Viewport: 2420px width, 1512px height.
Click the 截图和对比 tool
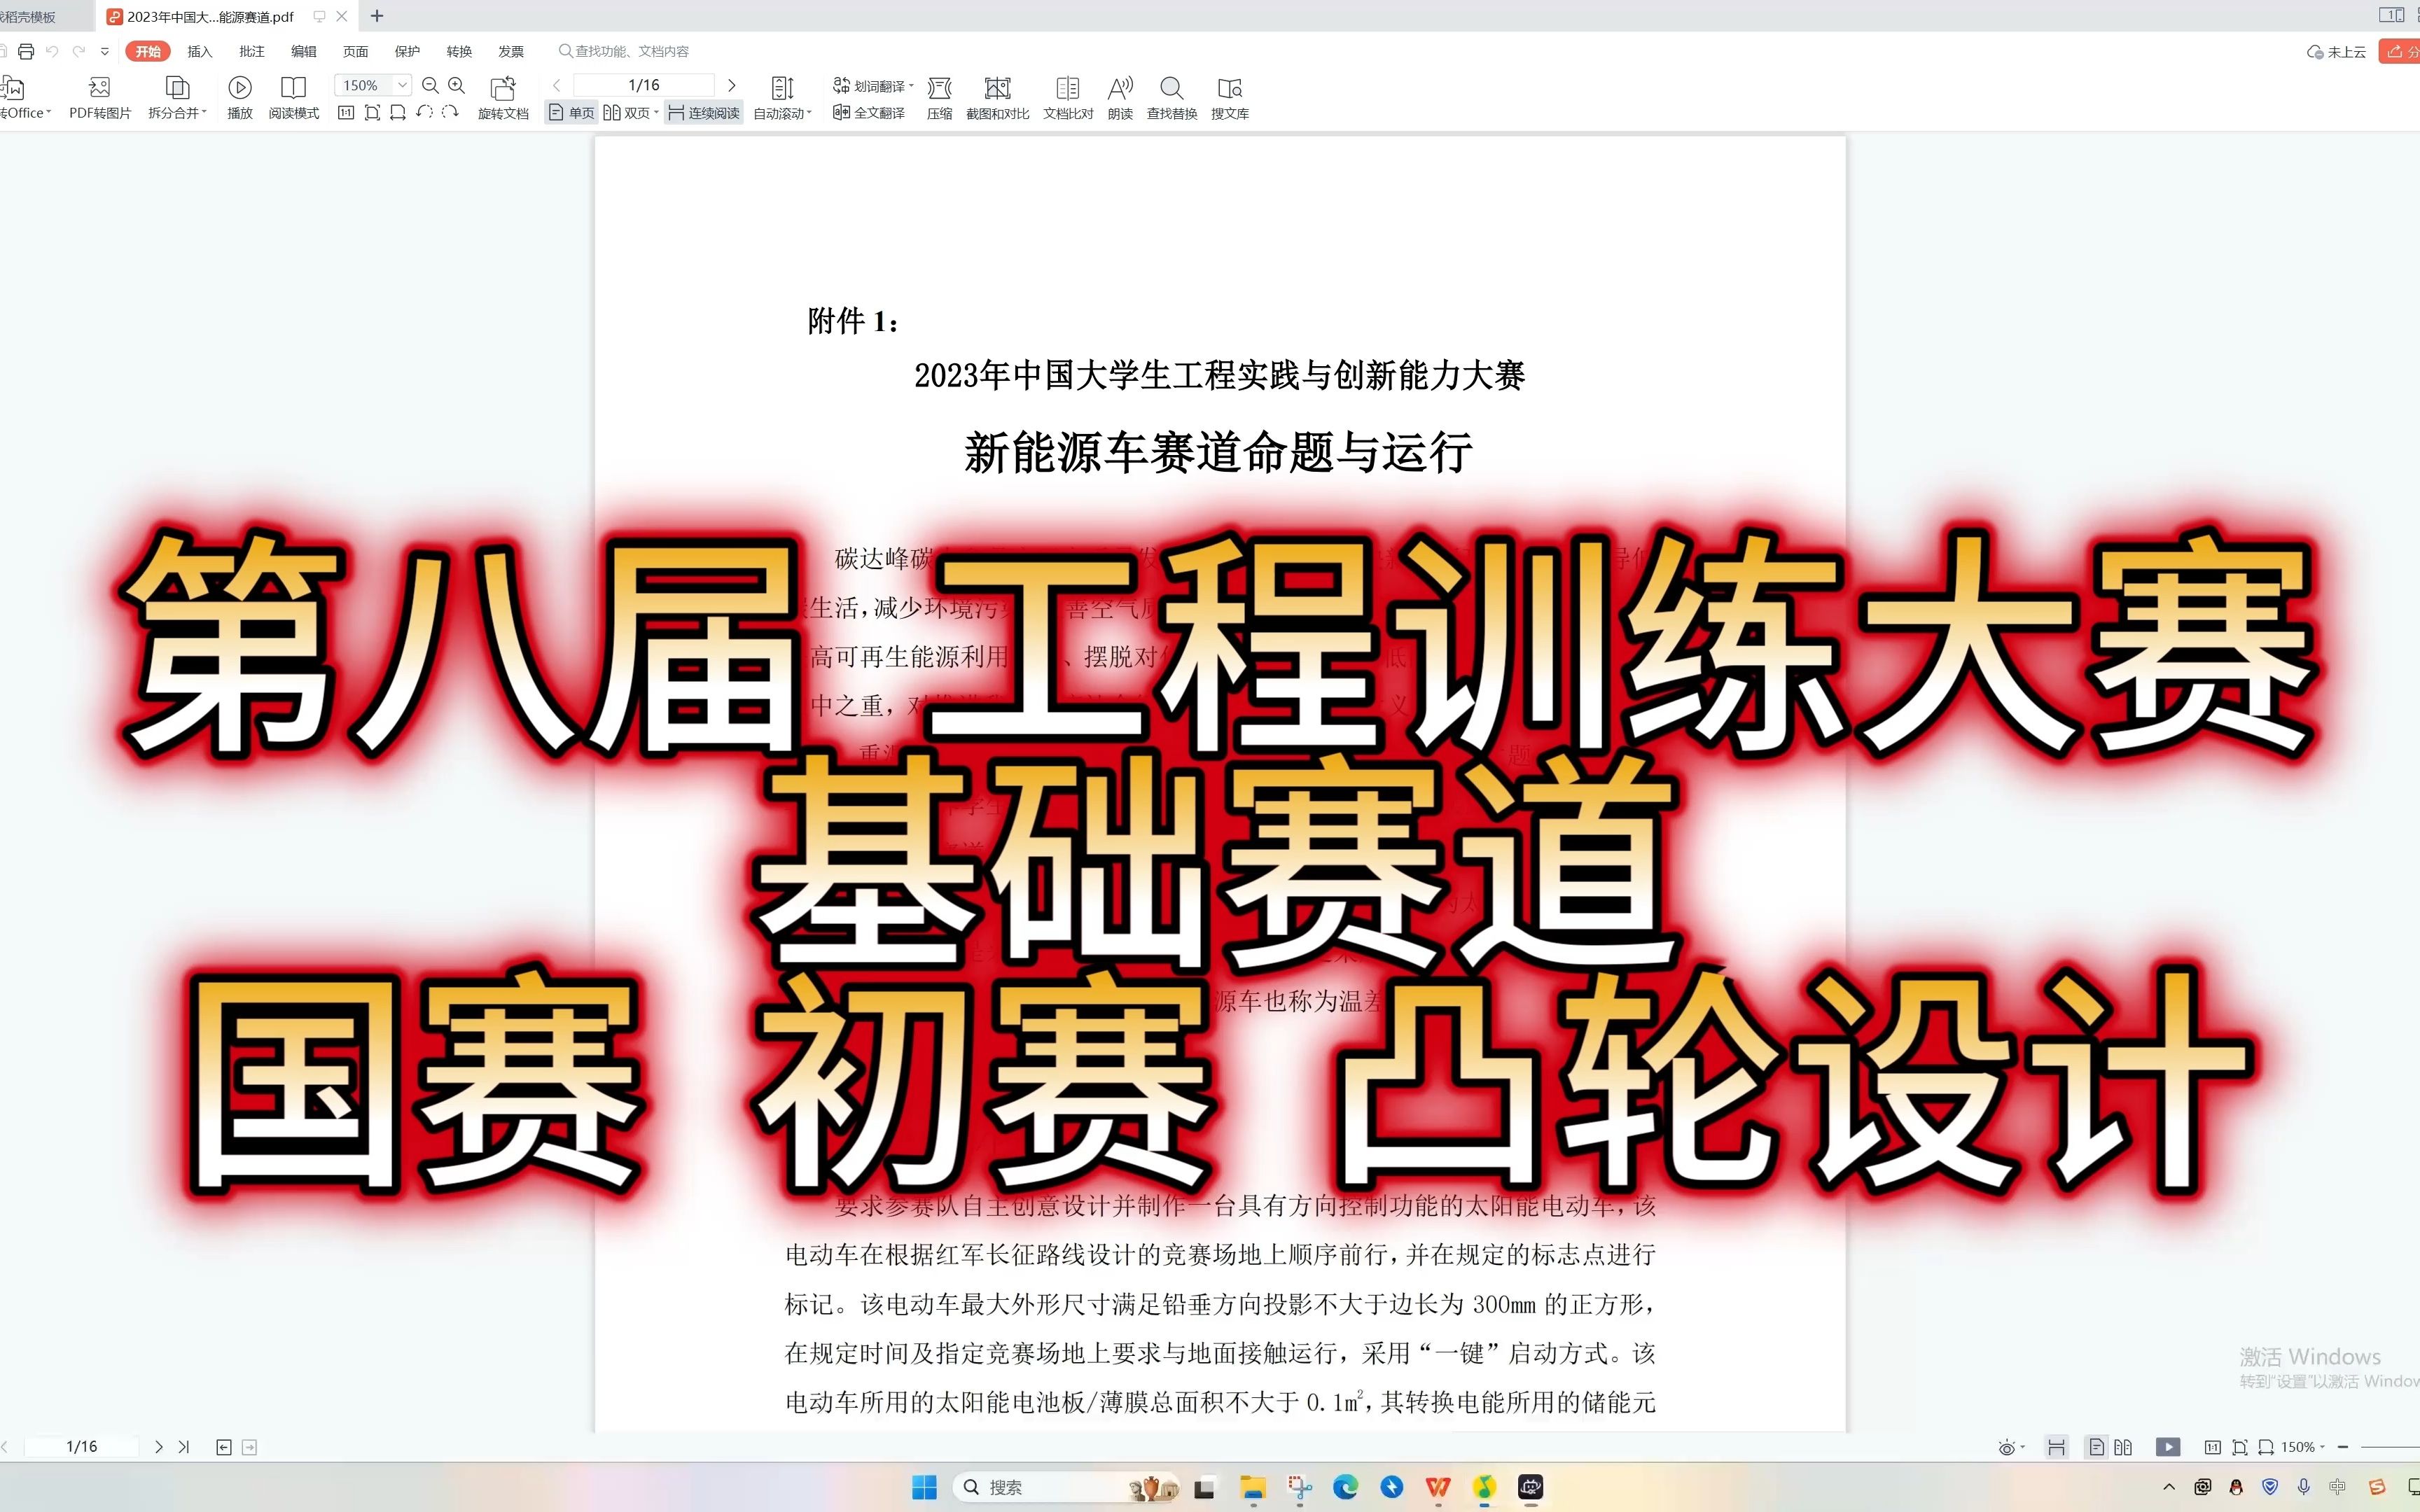[x=997, y=98]
